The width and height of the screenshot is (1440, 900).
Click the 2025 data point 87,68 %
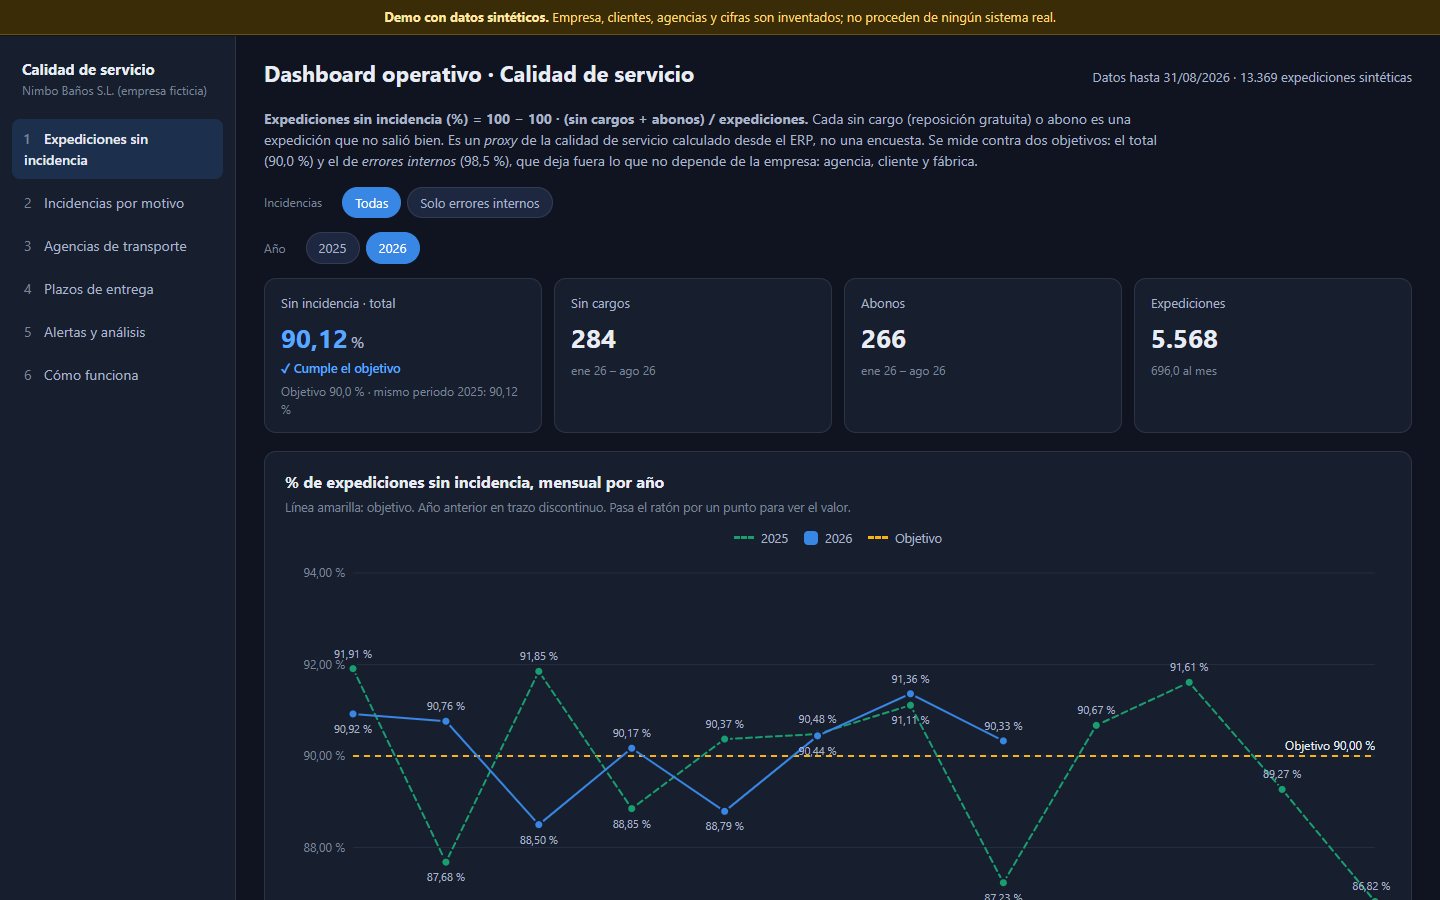pos(446,862)
